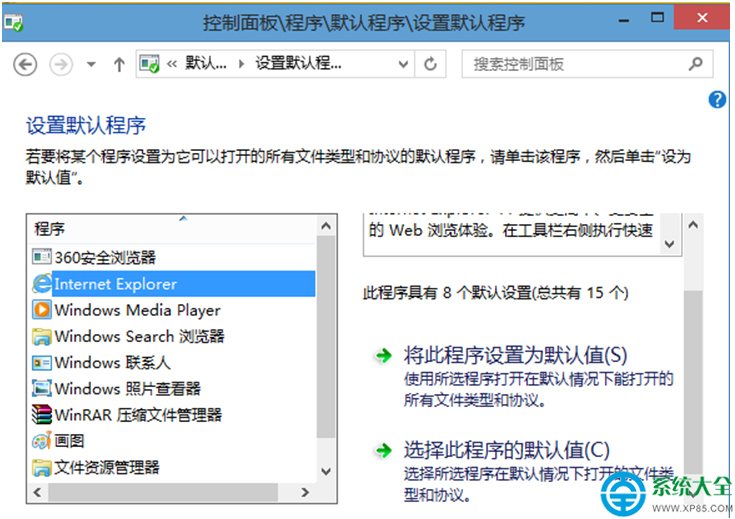Screen dimensions: 735x519
Task: Click the Windows Media Player icon
Action: click(41, 310)
